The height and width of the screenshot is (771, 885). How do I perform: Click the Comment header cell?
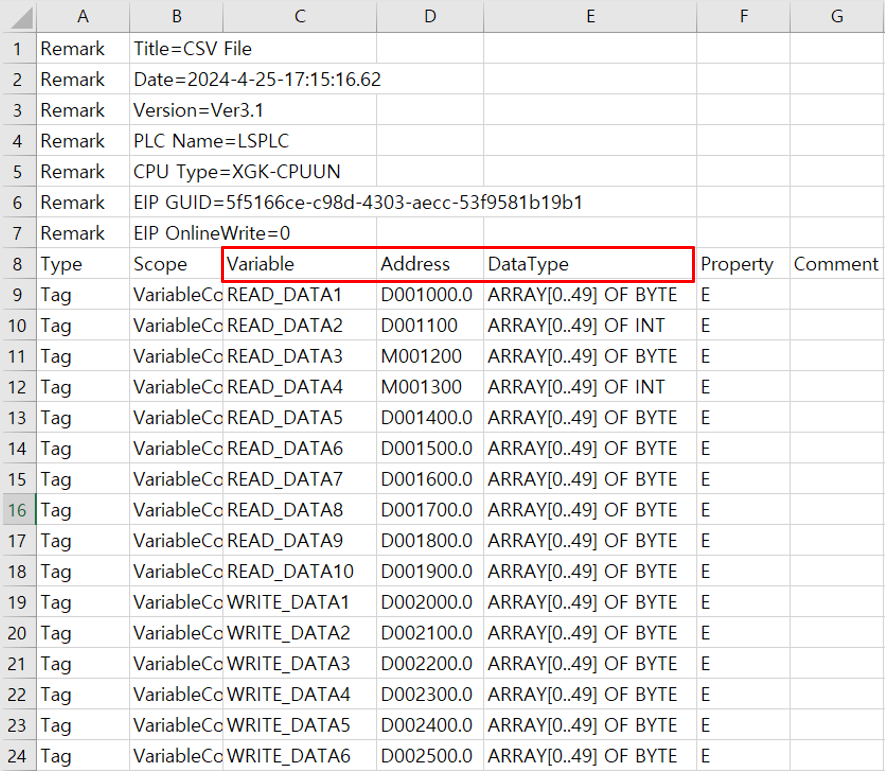pos(836,263)
